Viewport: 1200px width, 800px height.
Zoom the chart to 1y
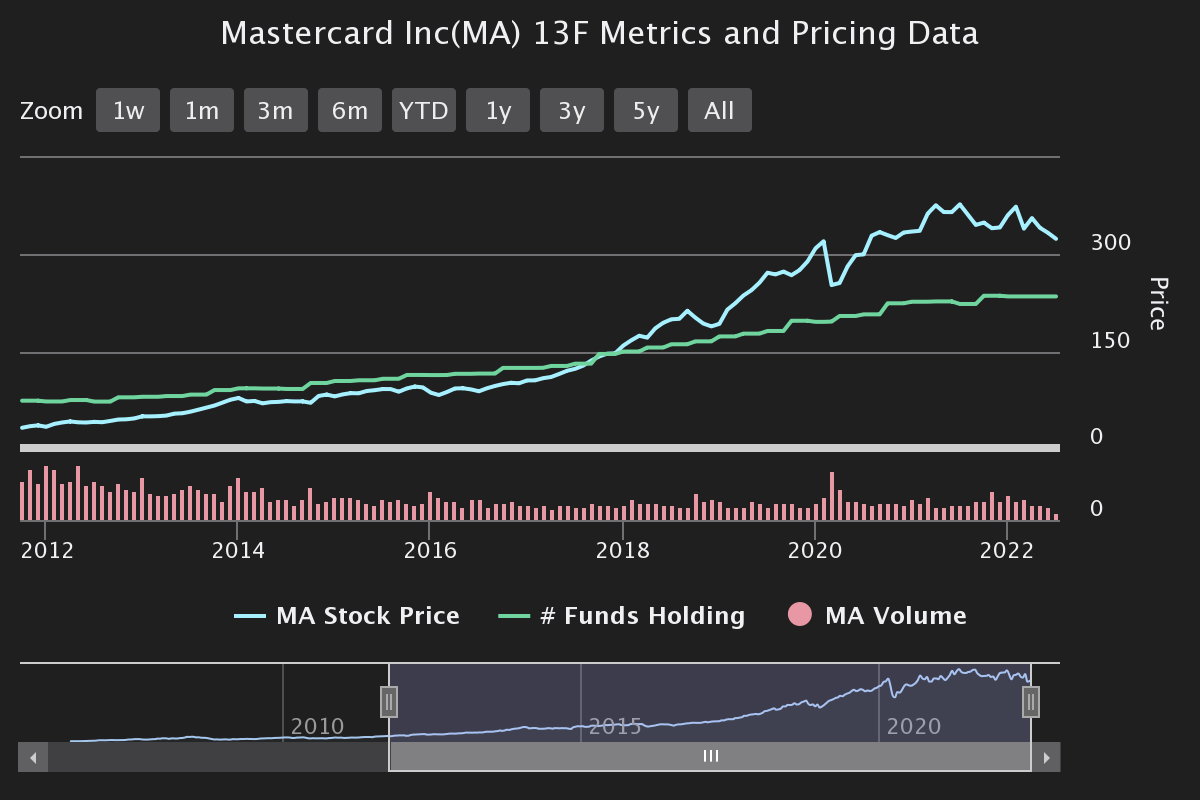[x=498, y=110]
